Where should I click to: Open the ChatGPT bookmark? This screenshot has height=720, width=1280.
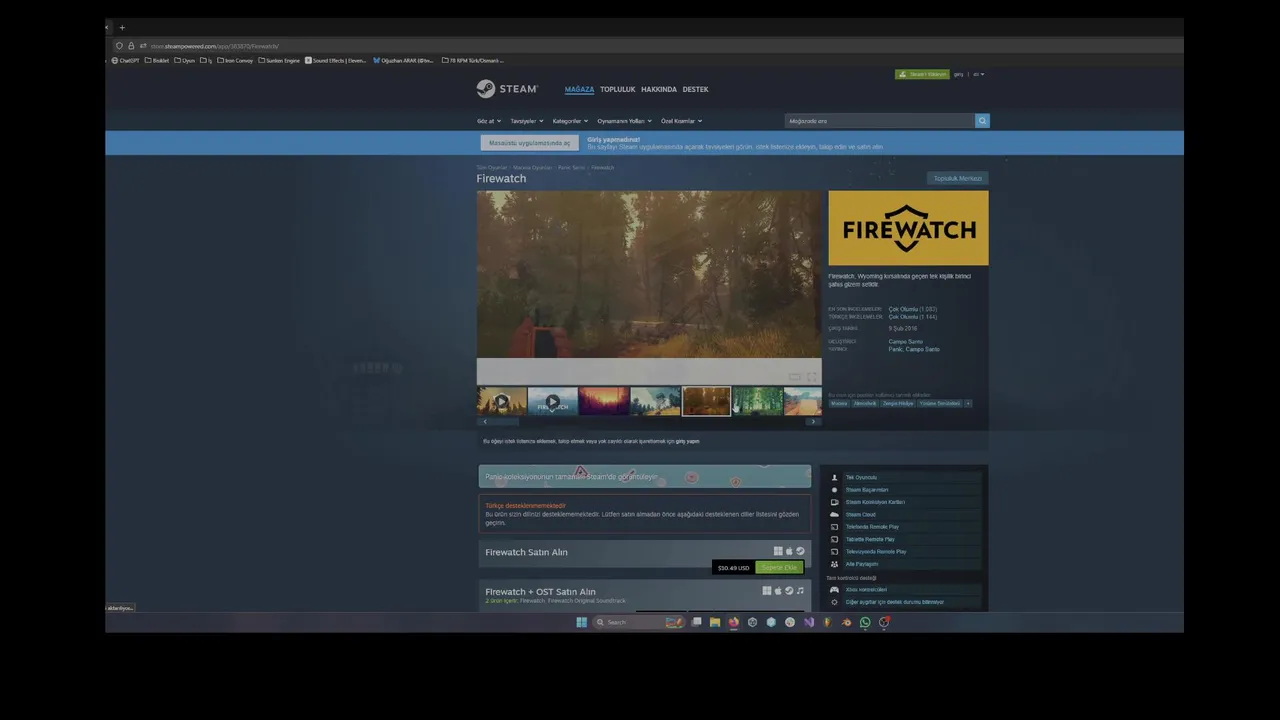(126, 60)
